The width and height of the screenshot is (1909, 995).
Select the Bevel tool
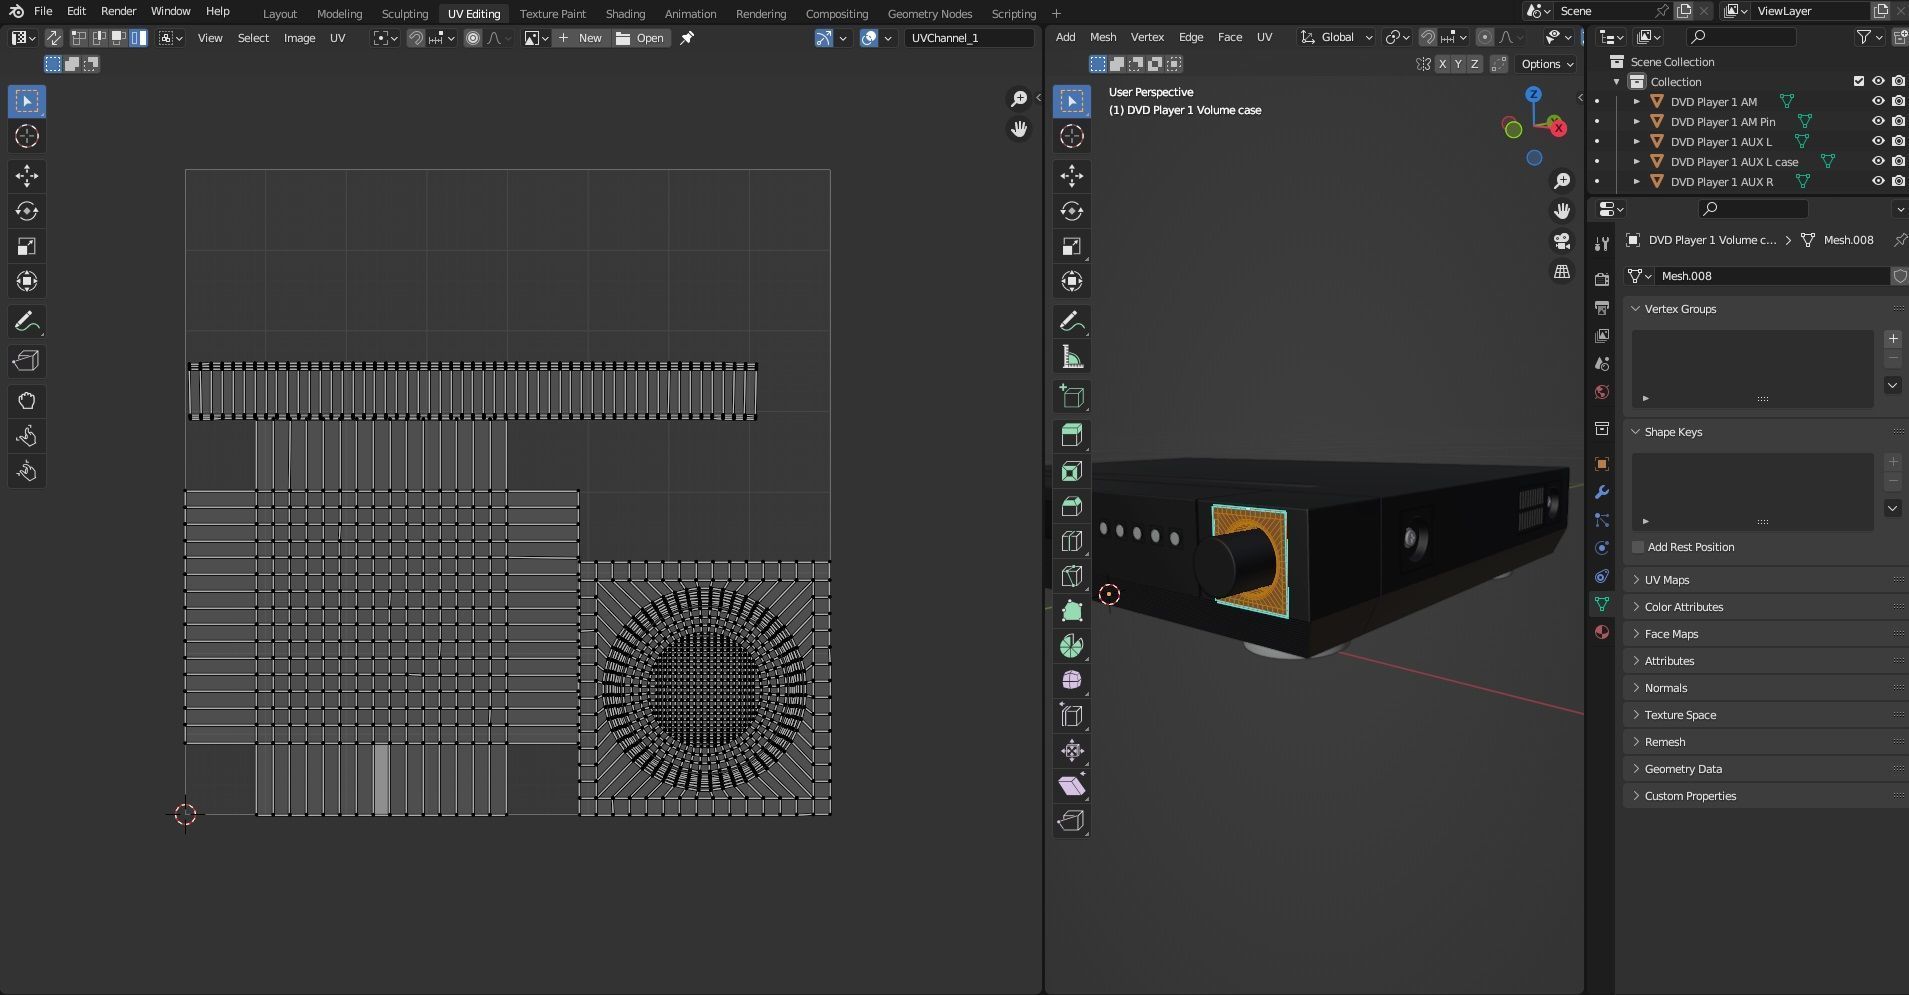[x=1072, y=506]
